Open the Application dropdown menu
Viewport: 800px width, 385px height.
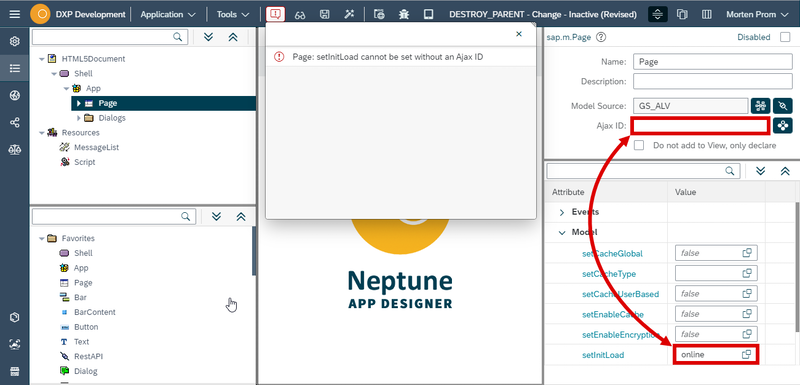coord(168,14)
